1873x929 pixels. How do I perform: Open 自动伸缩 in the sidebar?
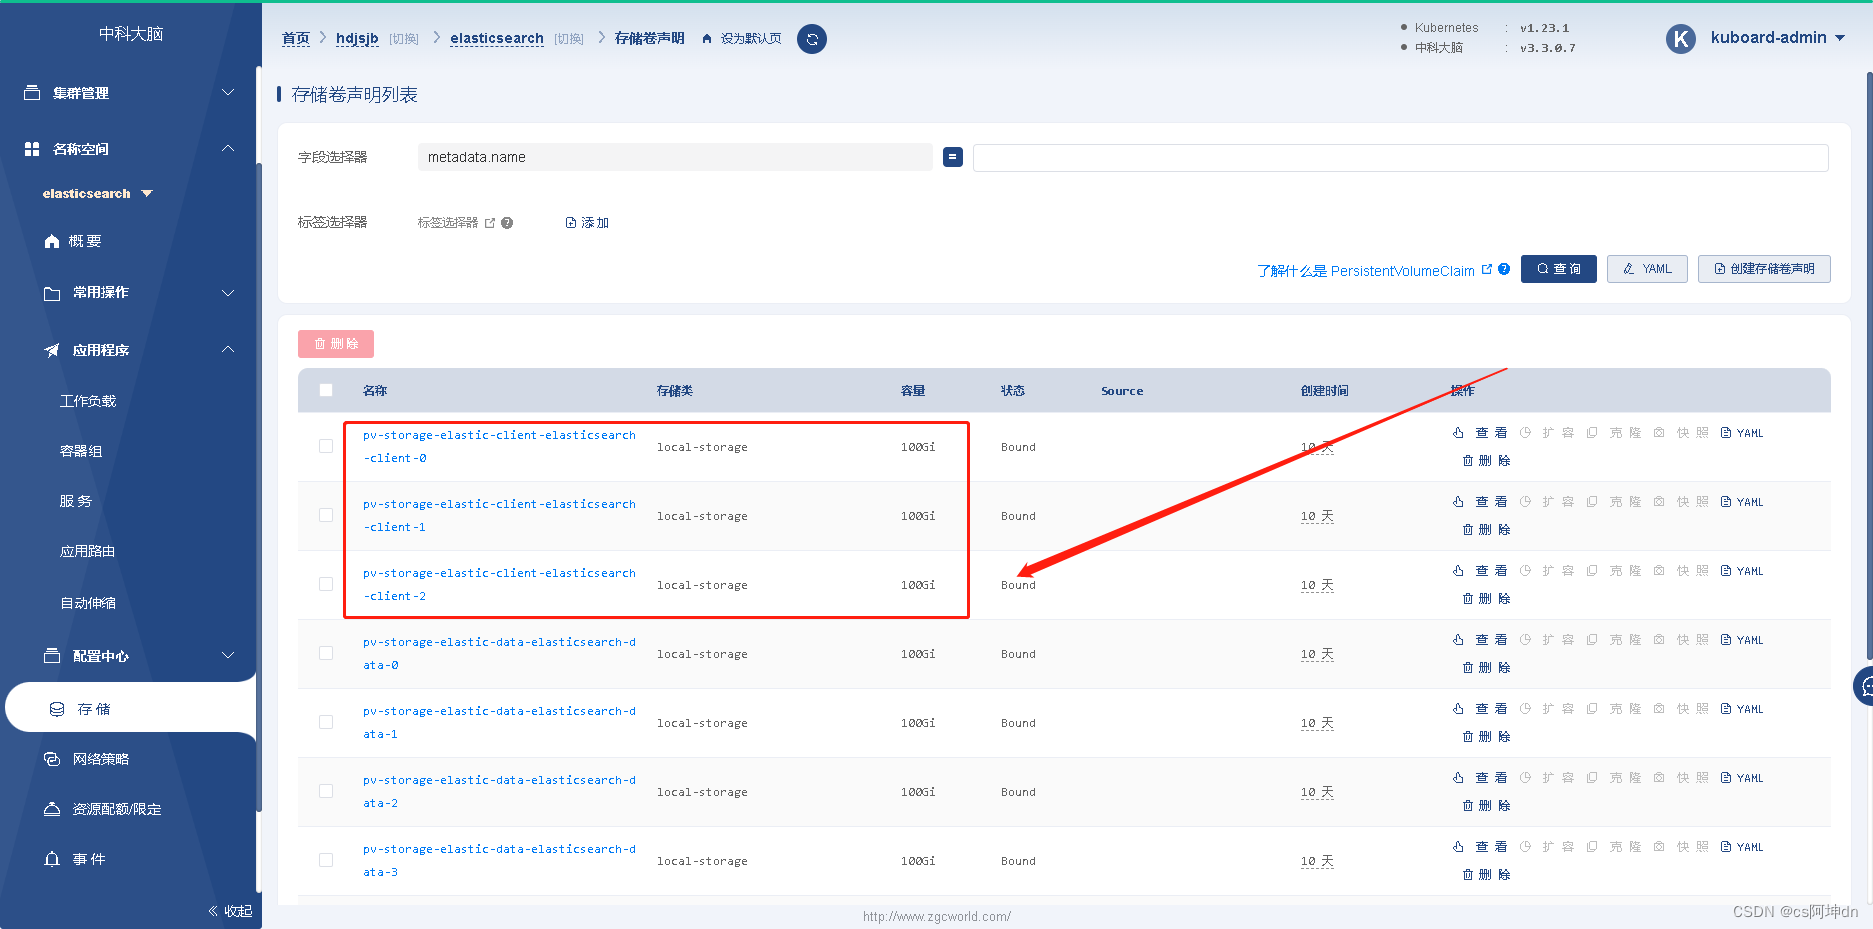88,603
